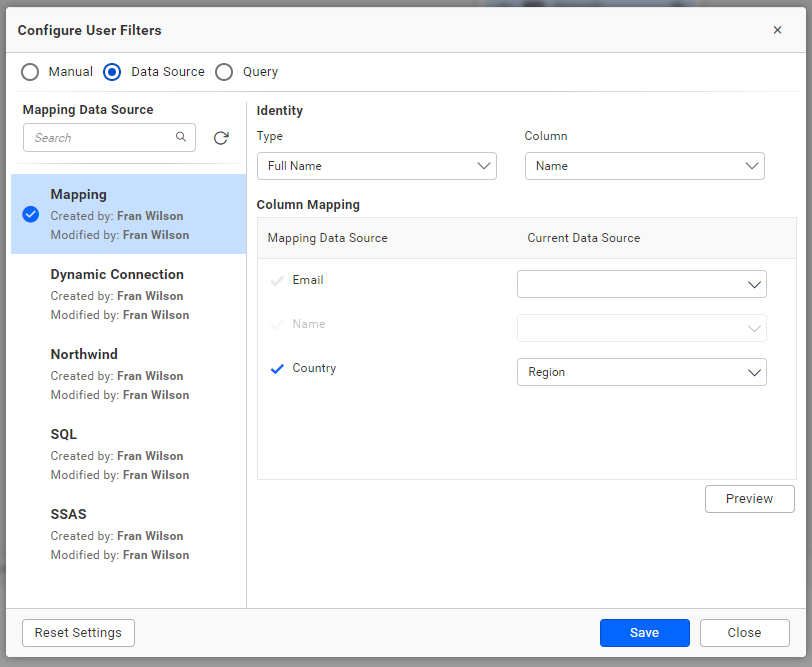Open the Region dropdown next to Country
Viewport: 812px width, 667px height.
pos(641,371)
